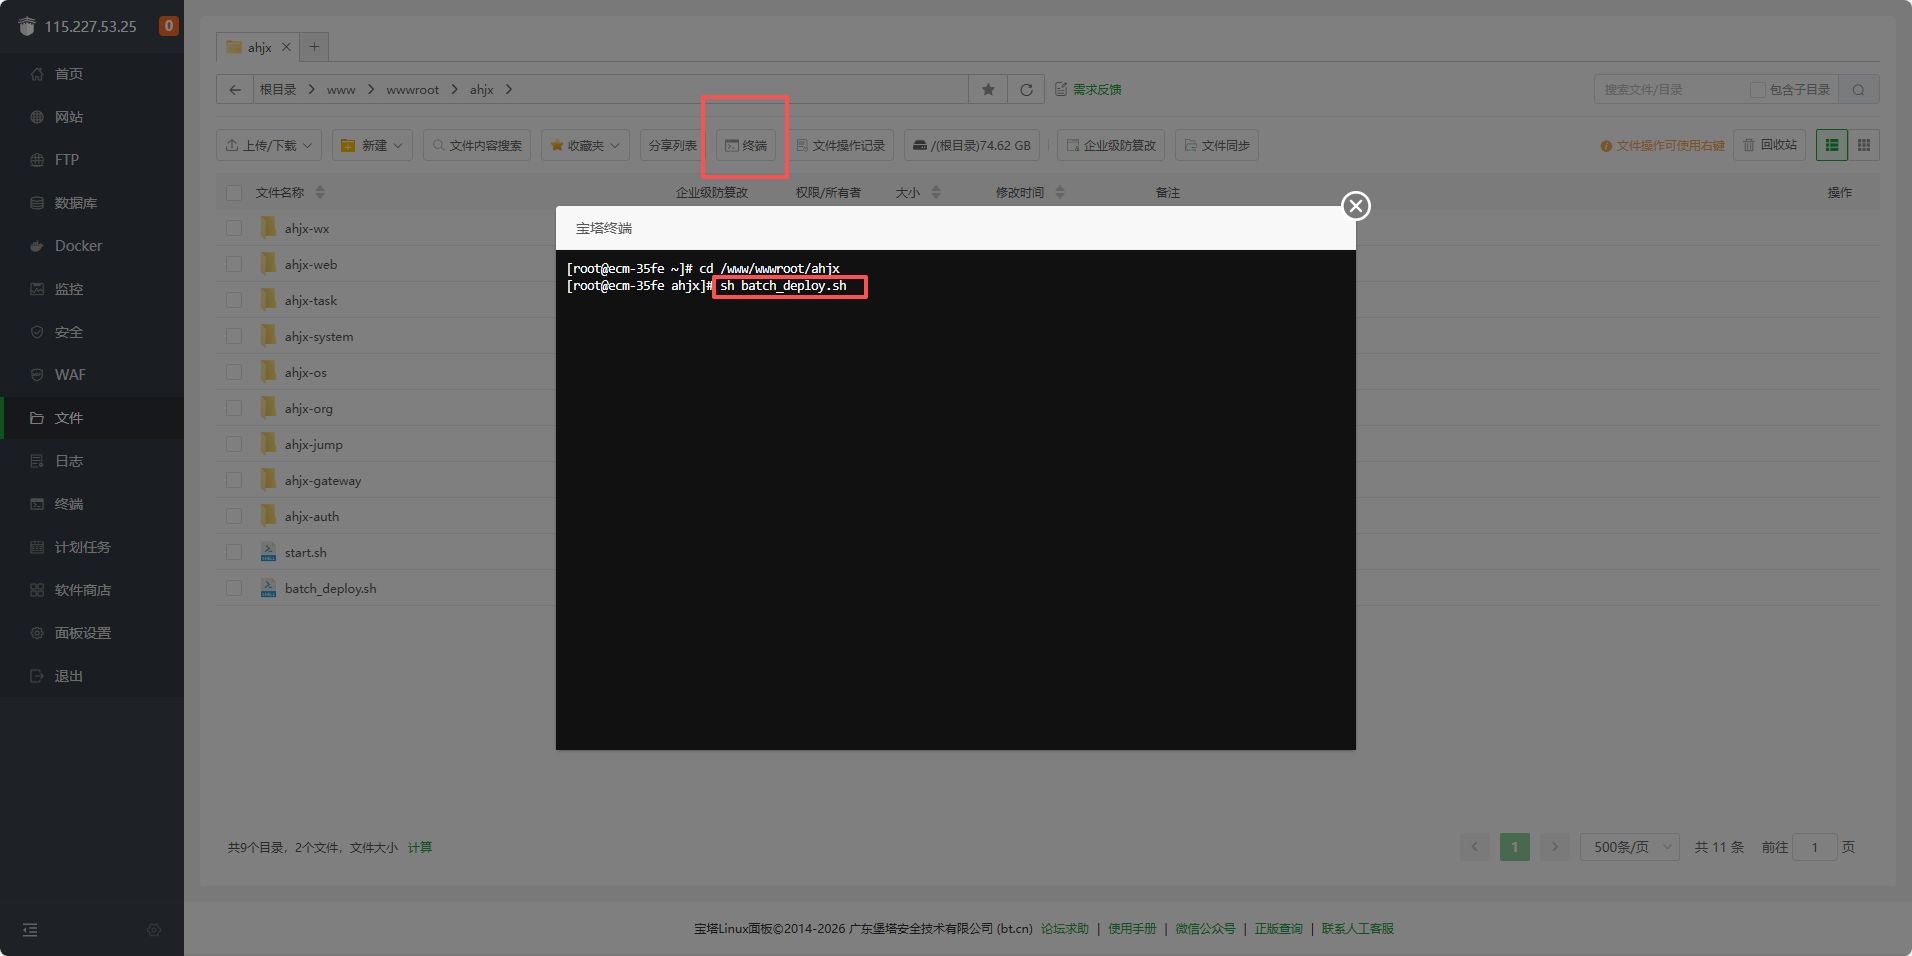Open the 回收站 recycle bin button
1912x956 pixels.
pyautogui.click(x=1769, y=145)
